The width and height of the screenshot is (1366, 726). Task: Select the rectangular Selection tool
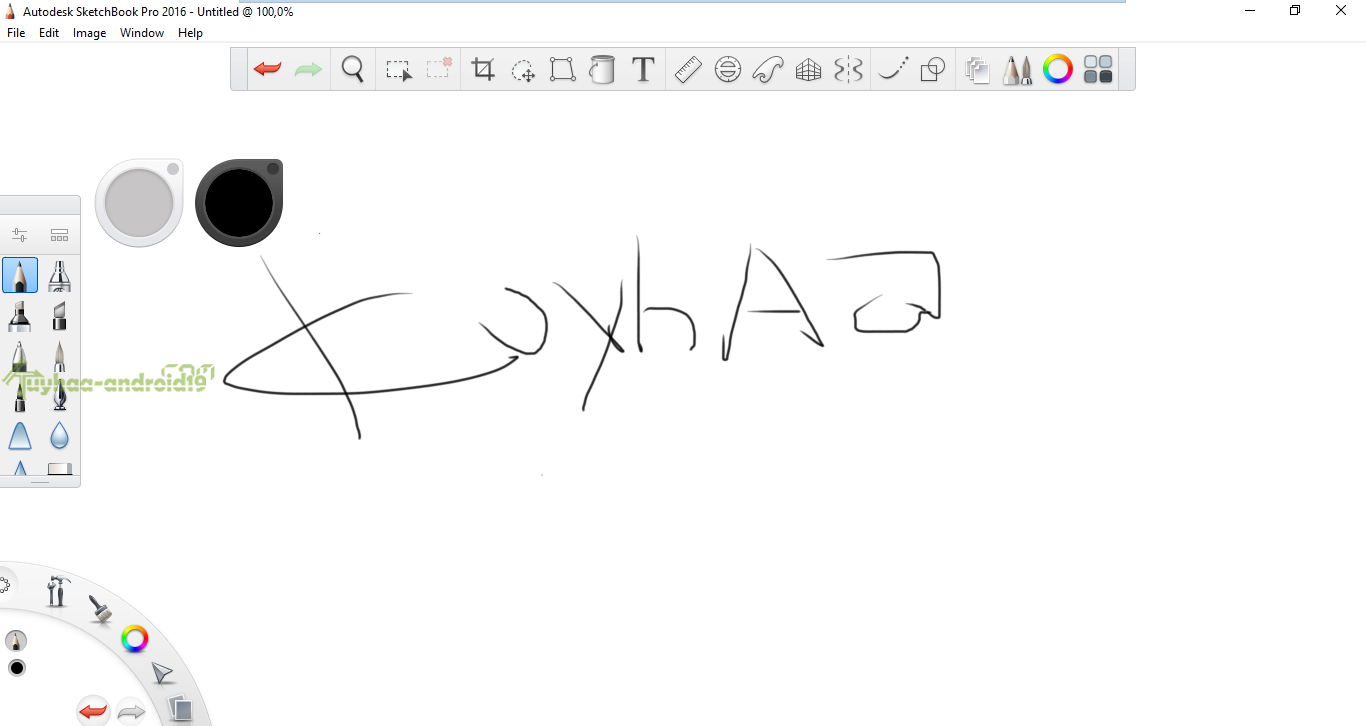(x=399, y=70)
